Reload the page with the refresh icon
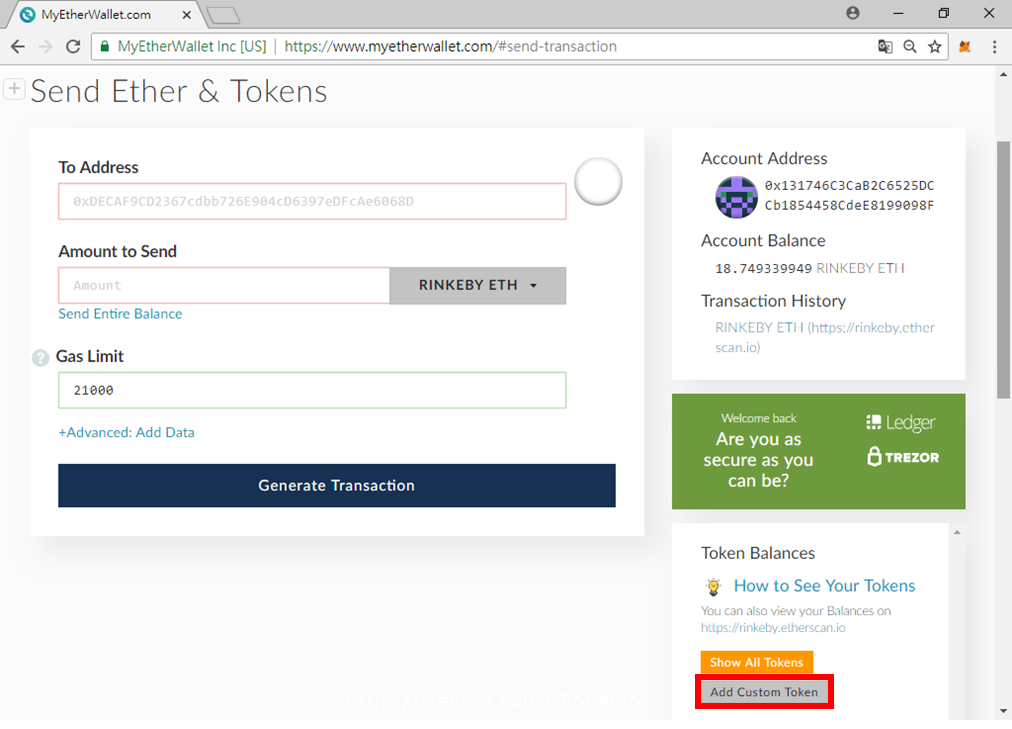This screenshot has width=1012, height=729. [x=73, y=46]
